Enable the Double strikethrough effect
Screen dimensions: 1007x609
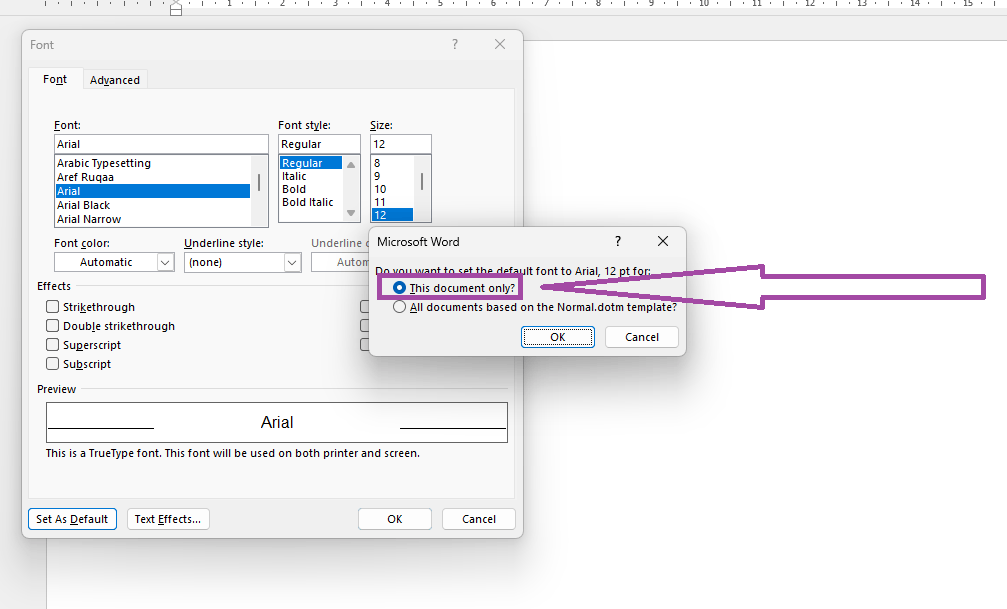(x=52, y=325)
